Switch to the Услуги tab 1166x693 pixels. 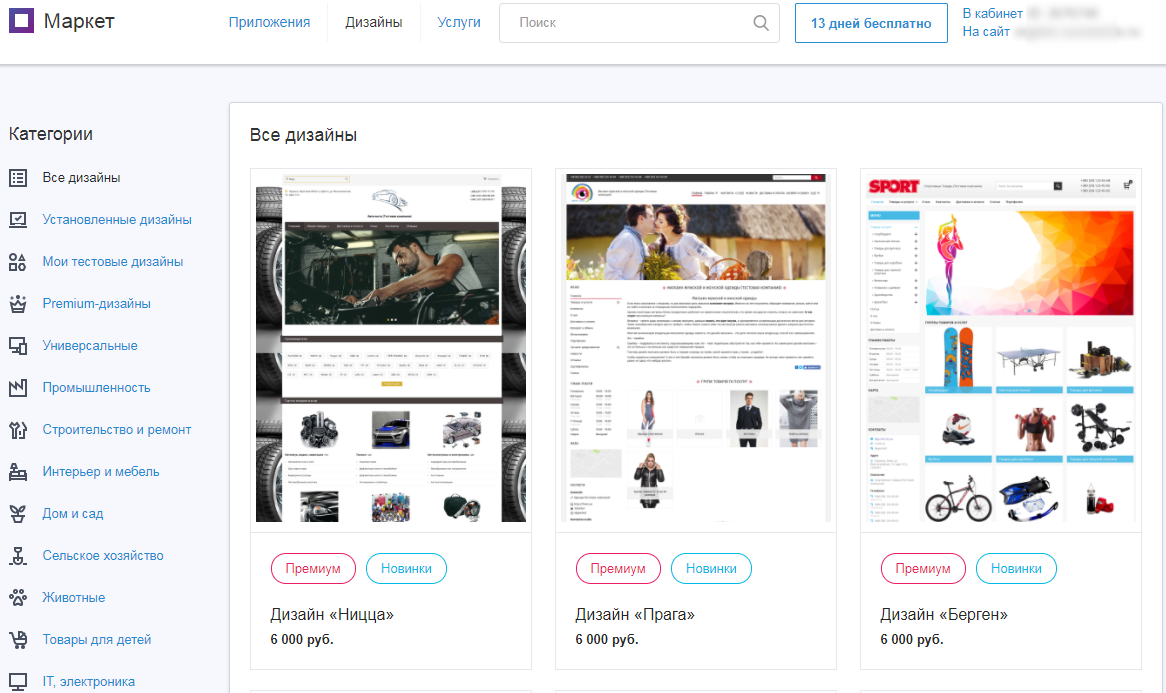click(x=459, y=22)
